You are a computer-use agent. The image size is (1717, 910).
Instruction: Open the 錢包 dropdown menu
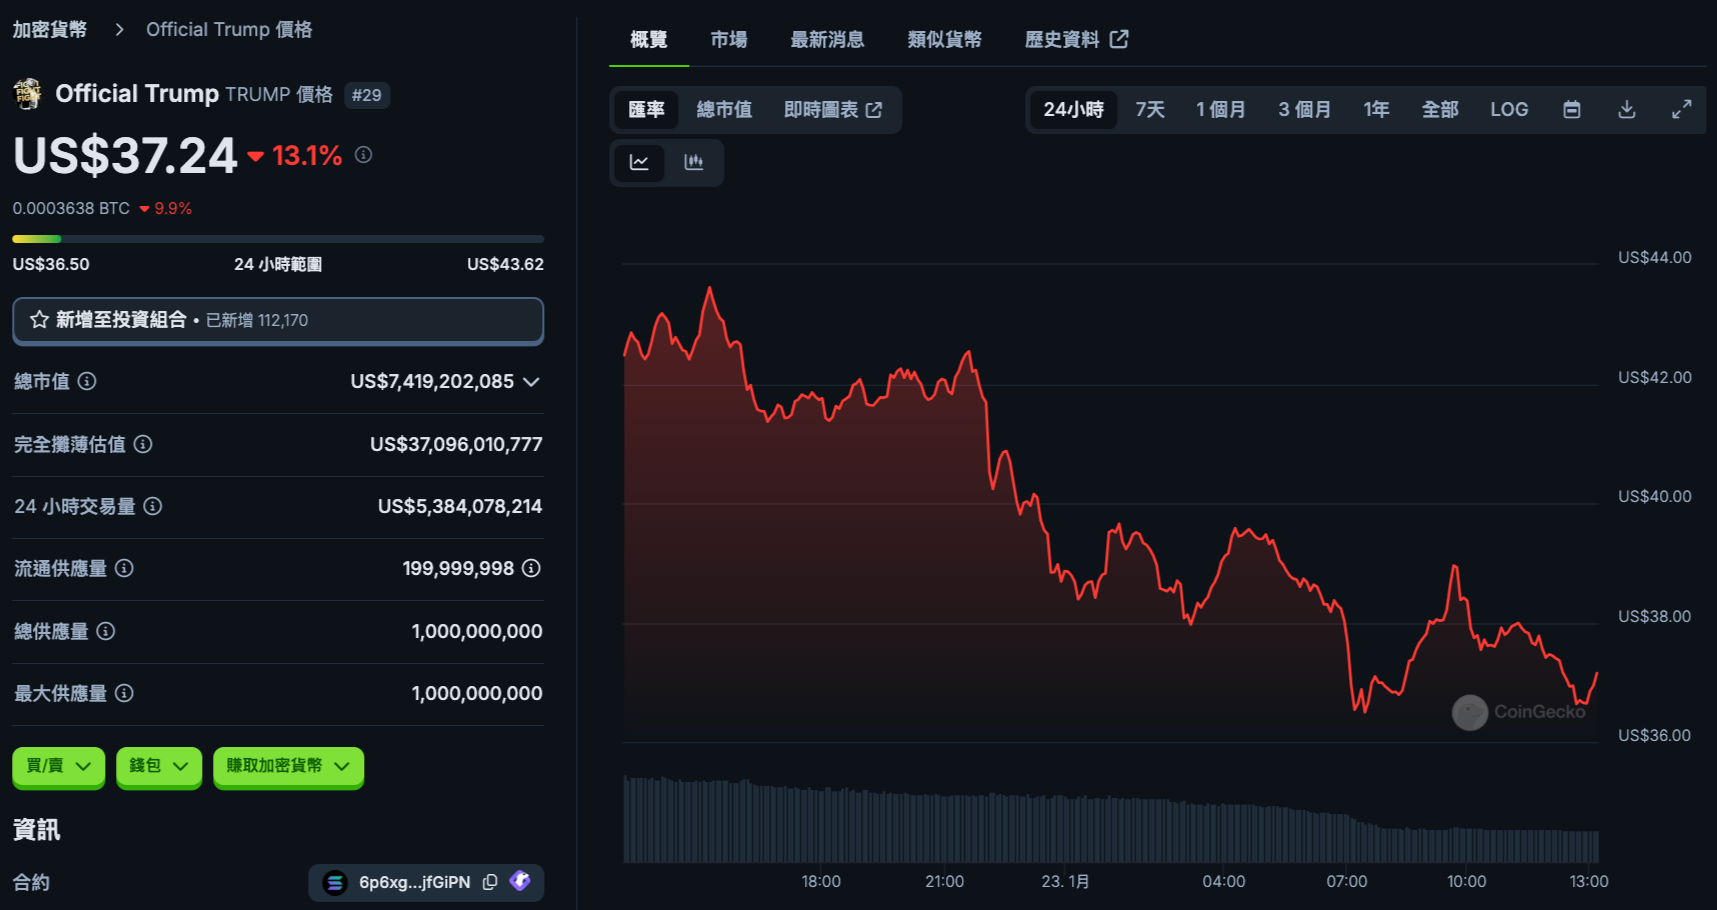(158, 766)
